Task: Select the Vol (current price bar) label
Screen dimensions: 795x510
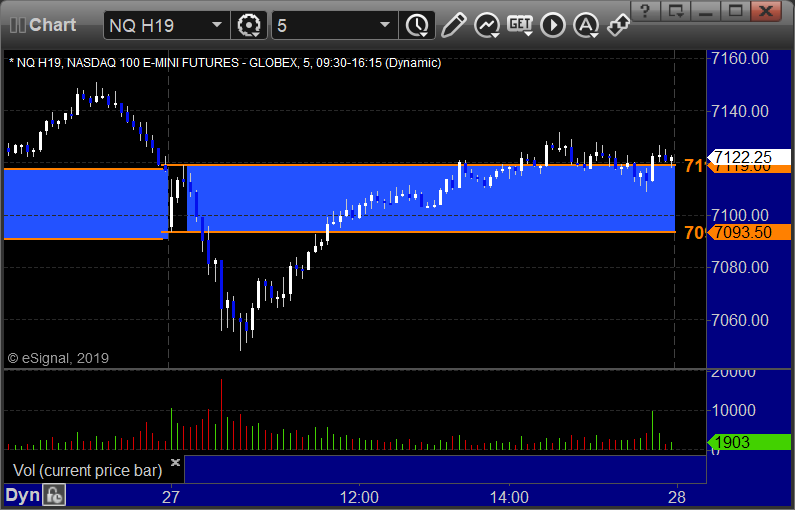Action: point(87,470)
